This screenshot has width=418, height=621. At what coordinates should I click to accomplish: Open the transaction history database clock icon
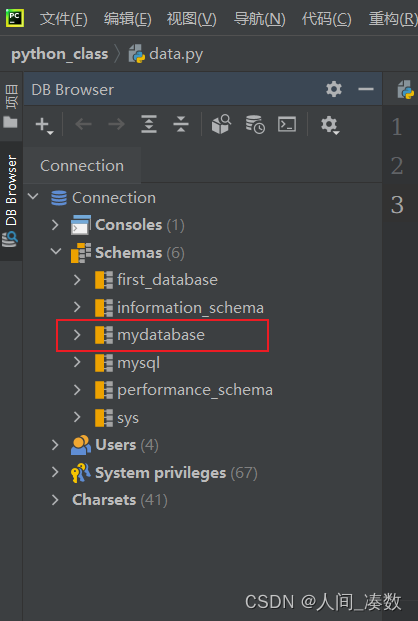pyautogui.click(x=255, y=124)
